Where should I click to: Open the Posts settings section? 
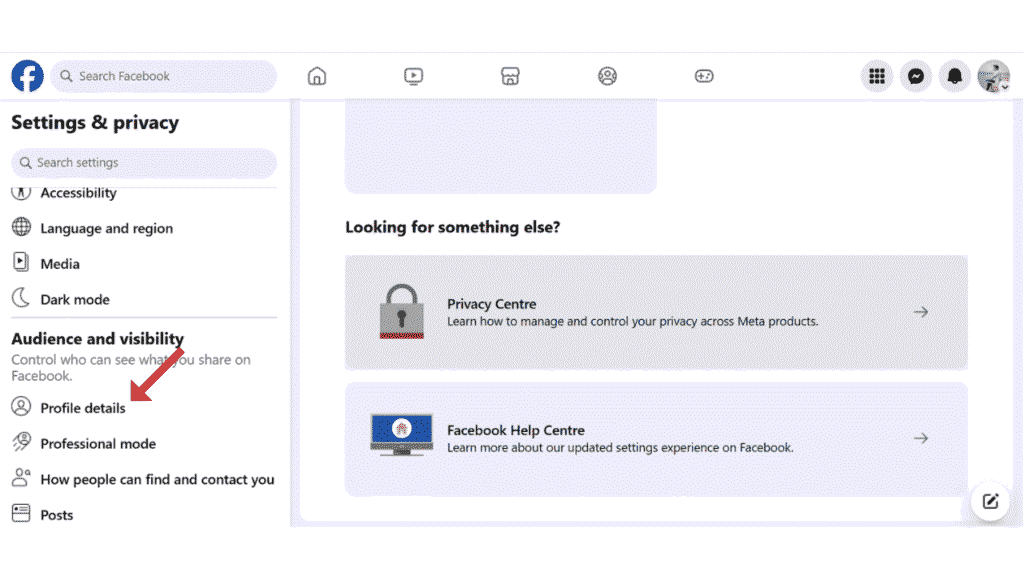click(x=56, y=514)
